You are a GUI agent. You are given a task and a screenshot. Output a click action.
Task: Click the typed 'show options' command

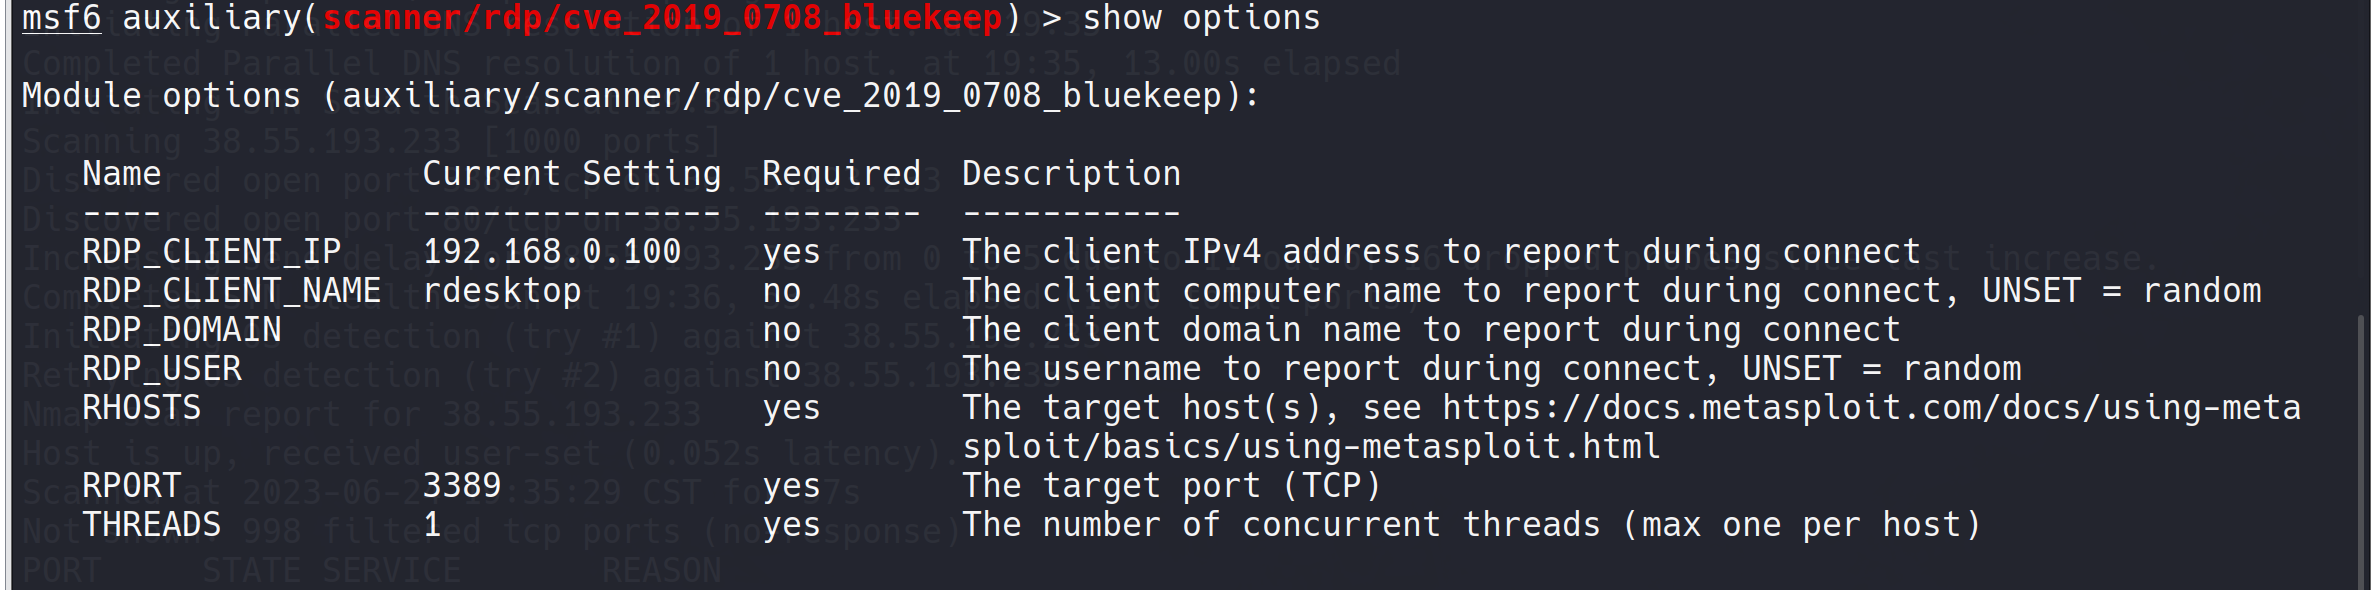(1201, 18)
